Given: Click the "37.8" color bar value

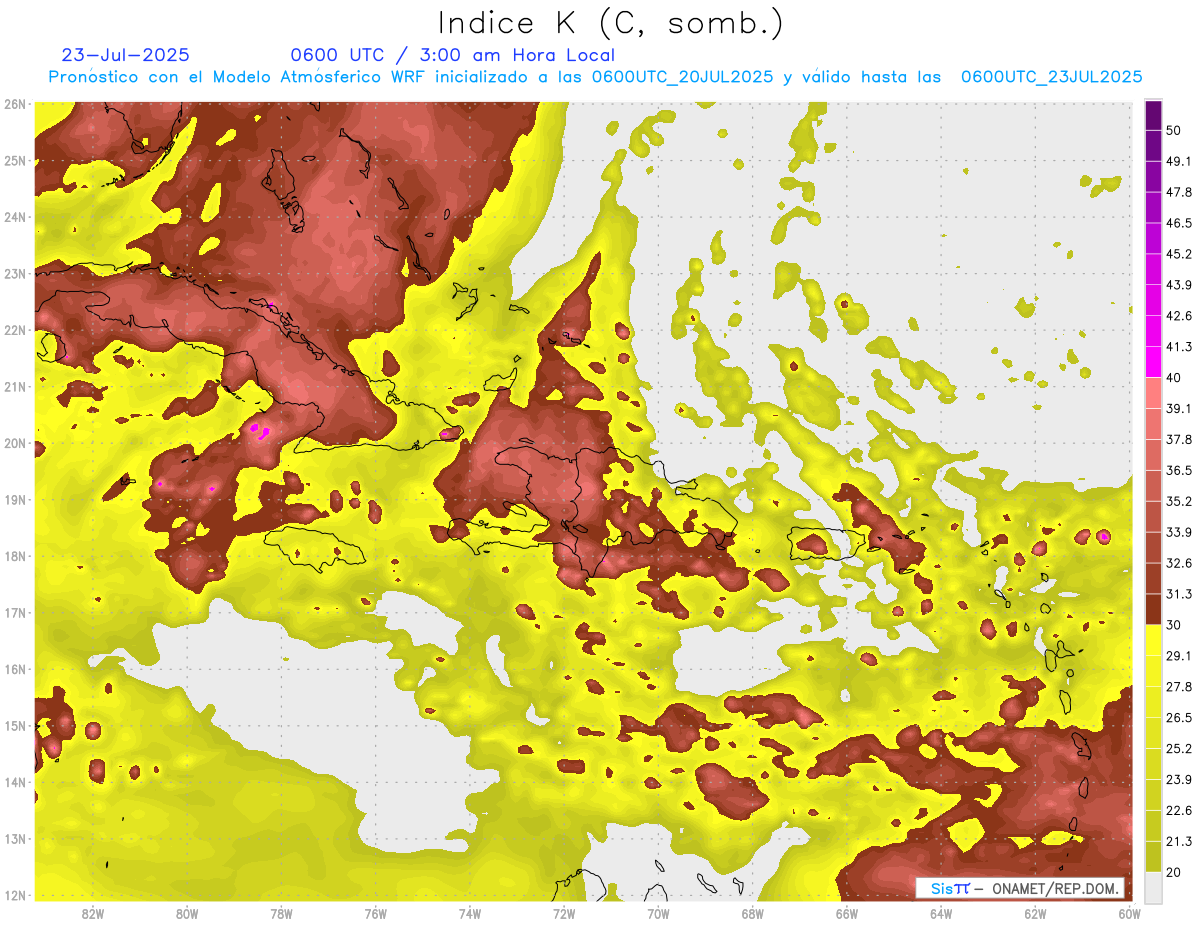Looking at the screenshot, I should coord(1179,440).
